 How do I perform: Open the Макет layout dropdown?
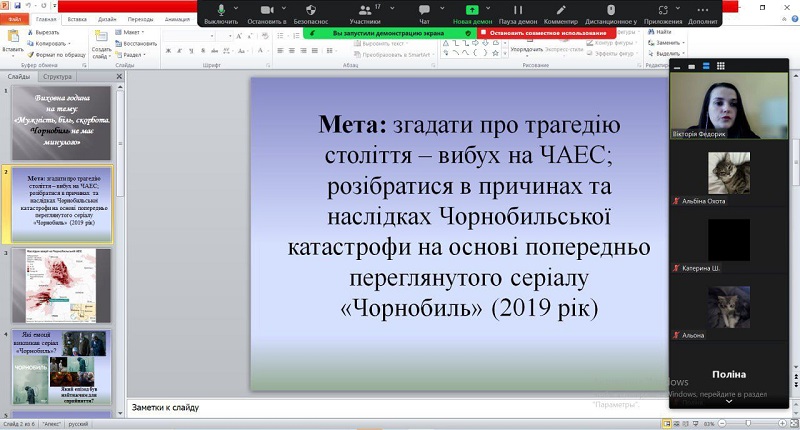131,32
